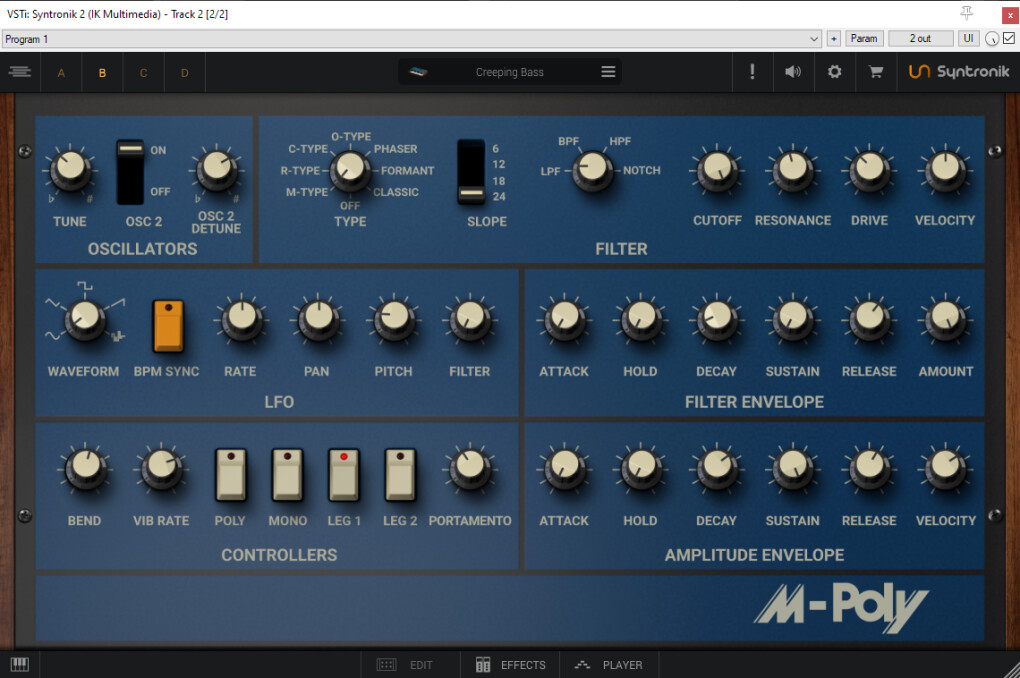1020x678 pixels.
Task: Click the LFO PITCH knob
Action: [x=394, y=319]
